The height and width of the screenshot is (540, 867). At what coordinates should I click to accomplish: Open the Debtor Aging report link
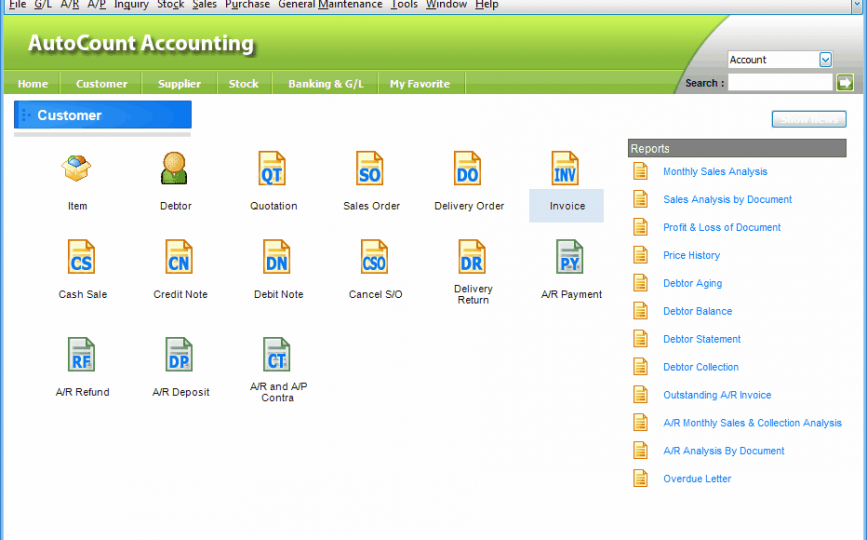pos(692,284)
